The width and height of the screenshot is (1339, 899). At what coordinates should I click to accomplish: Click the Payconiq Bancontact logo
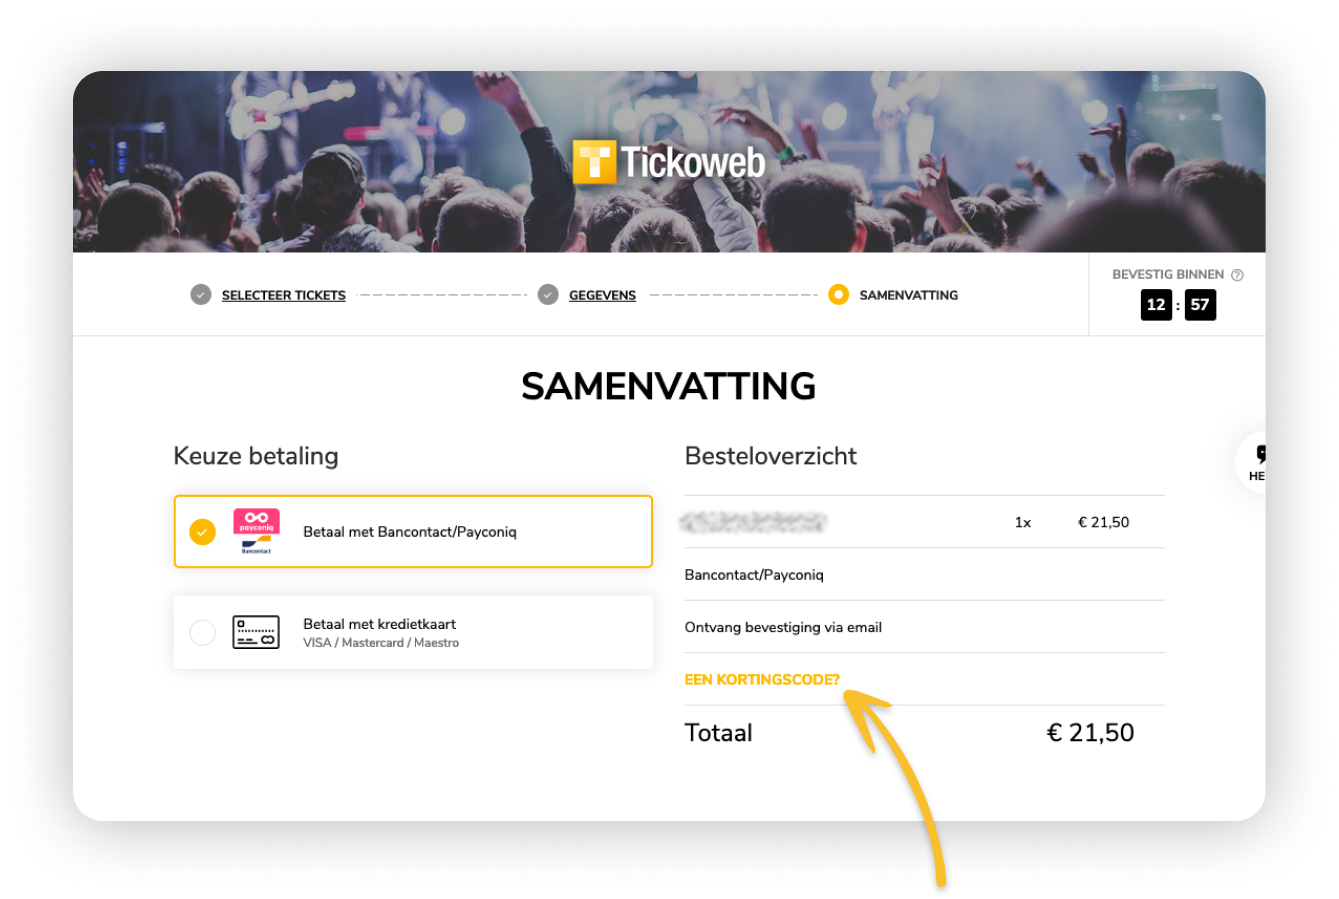point(256,531)
